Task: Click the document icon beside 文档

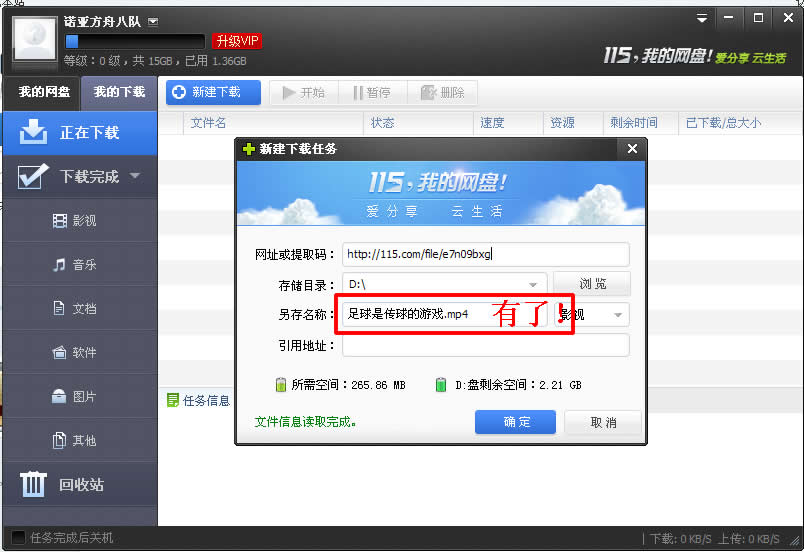Action: coord(59,308)
